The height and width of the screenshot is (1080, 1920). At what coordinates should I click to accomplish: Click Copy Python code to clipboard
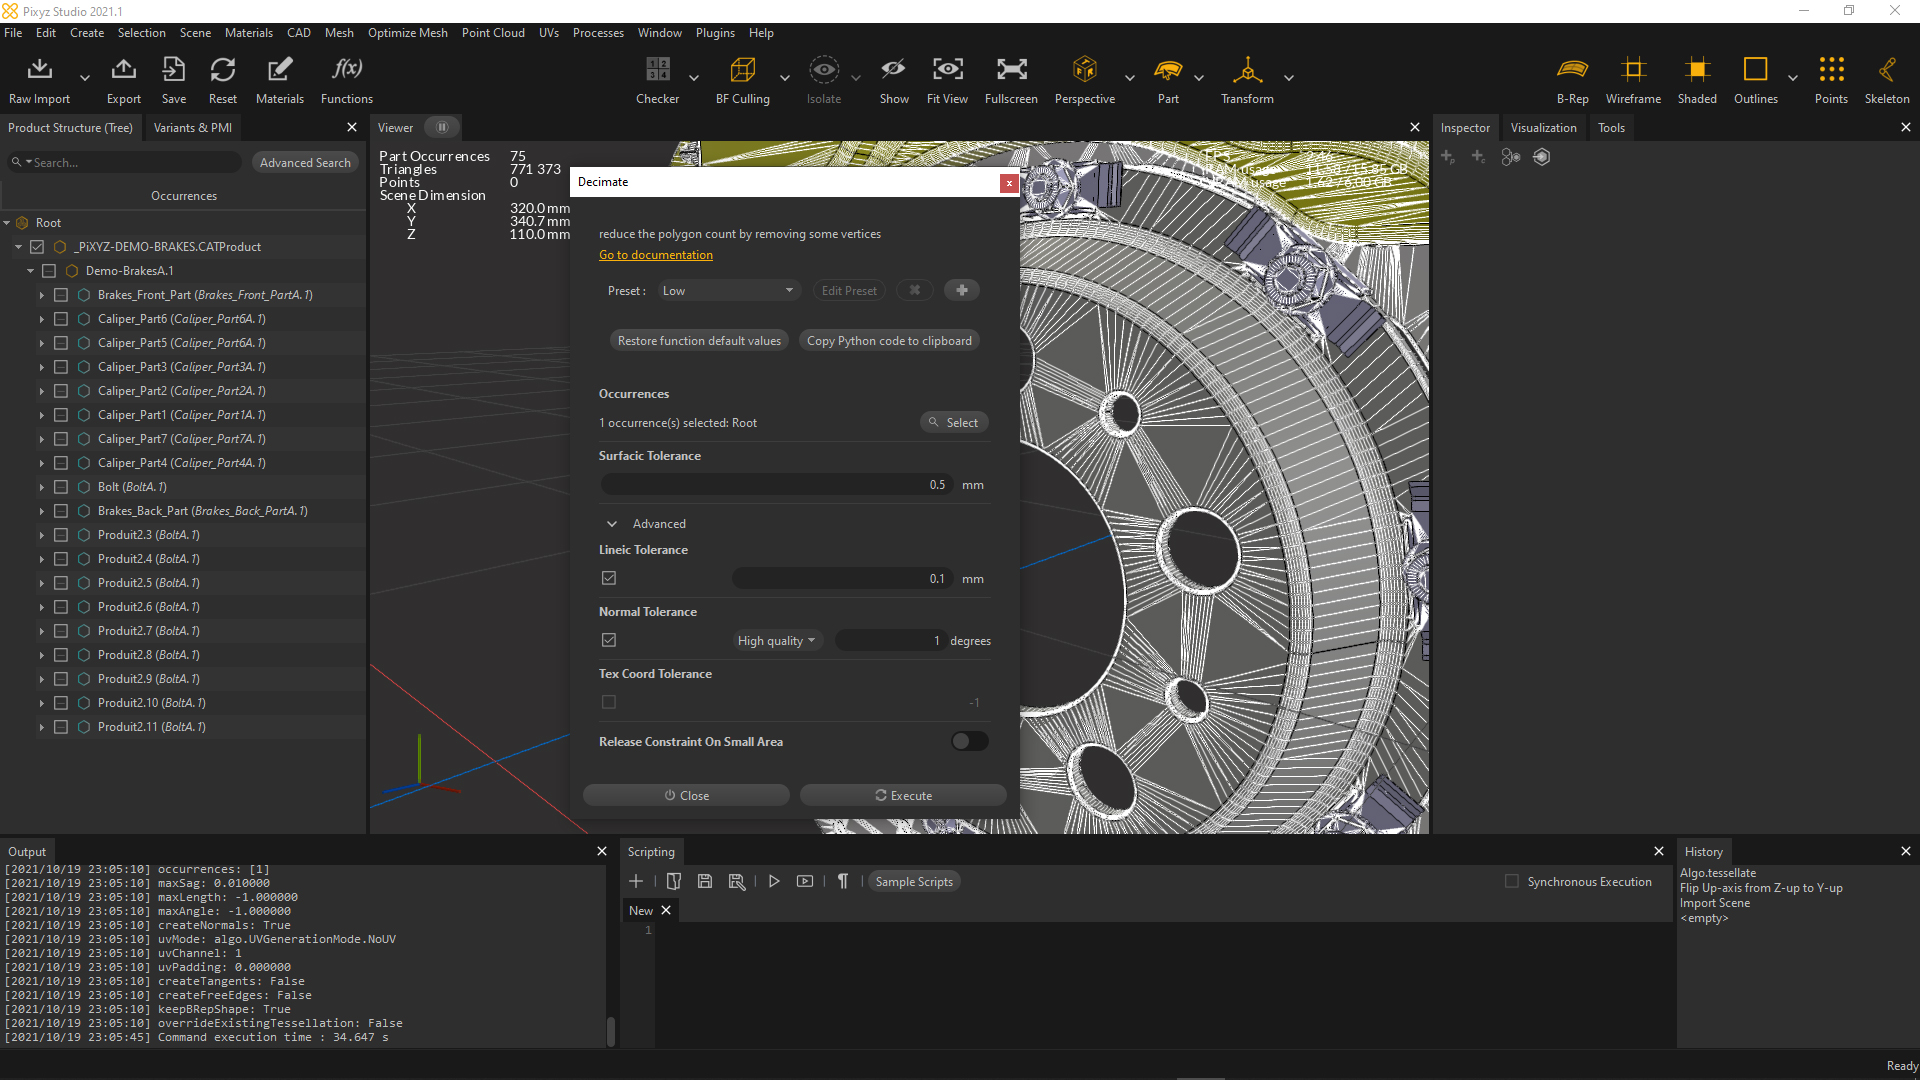pos(888,340)
